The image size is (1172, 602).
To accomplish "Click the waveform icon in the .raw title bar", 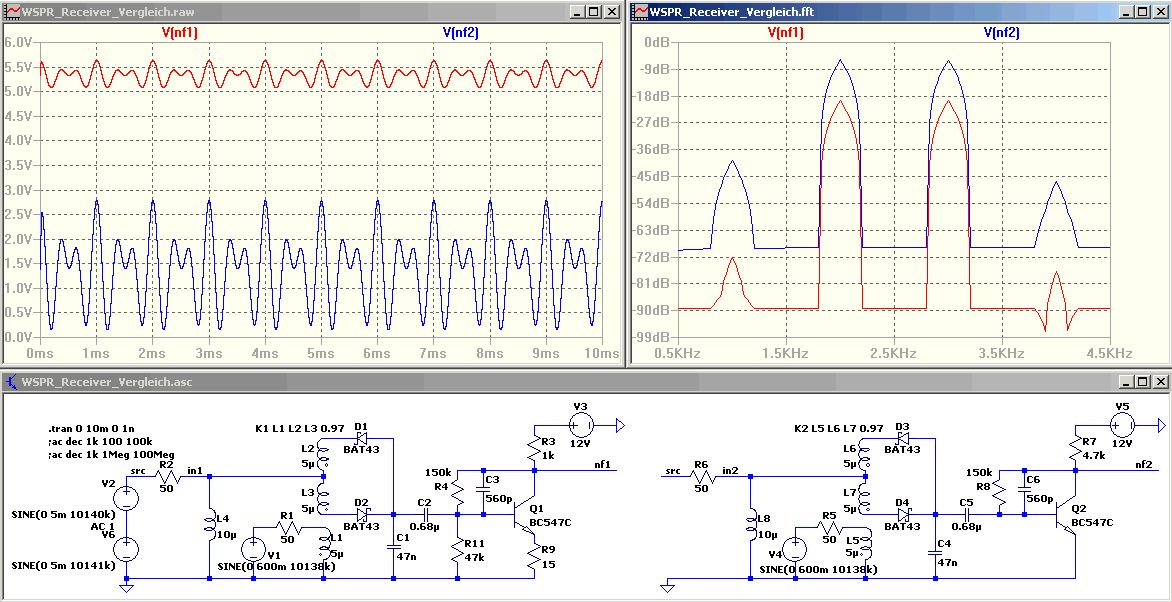I will (x=12, y=11).
